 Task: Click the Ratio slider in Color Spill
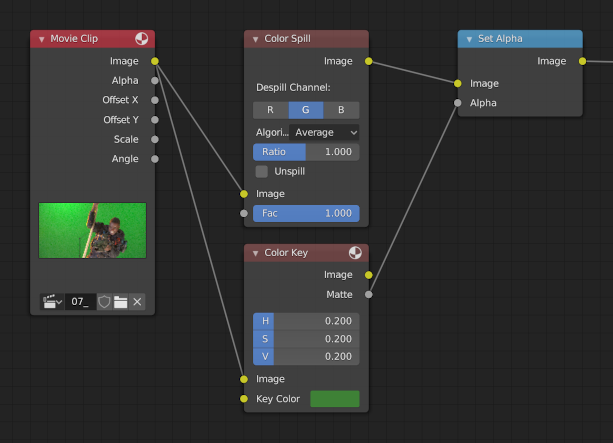[x=306, y=152]
